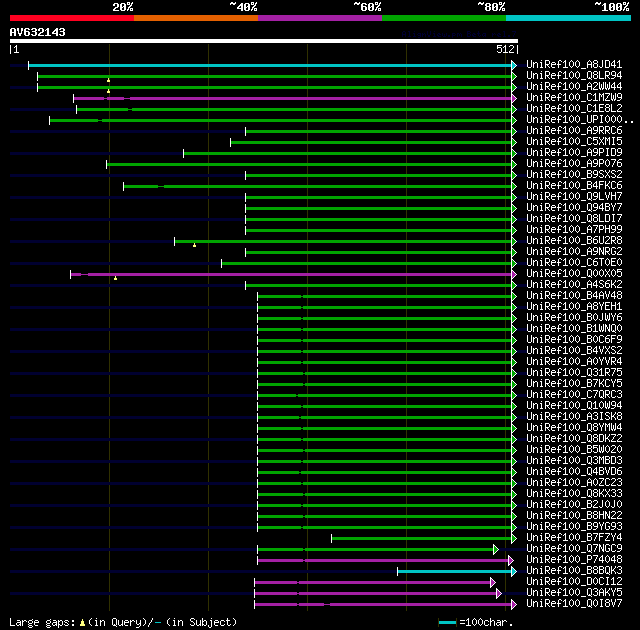The width and height of the screenshot is (640, 630).
Task: Click the cyan ~100% legend segment
Action: 569,18
